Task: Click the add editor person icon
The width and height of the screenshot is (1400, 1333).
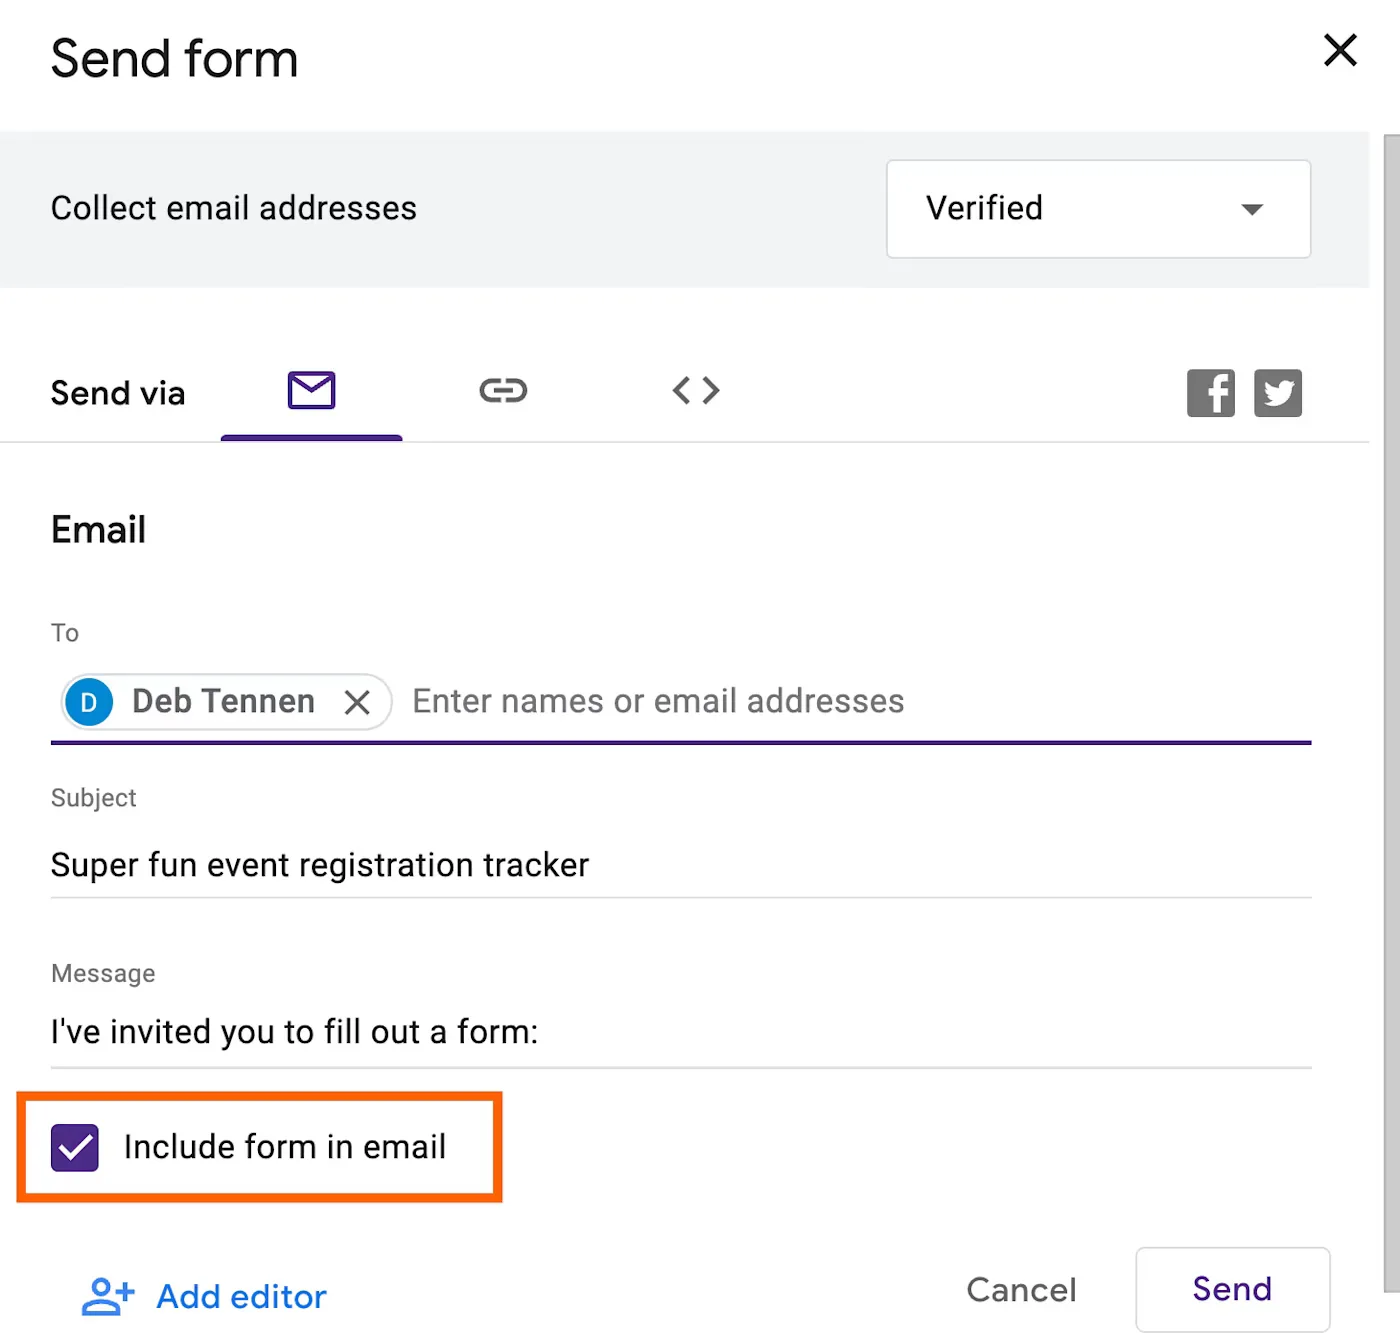Action: (107, 1296)
